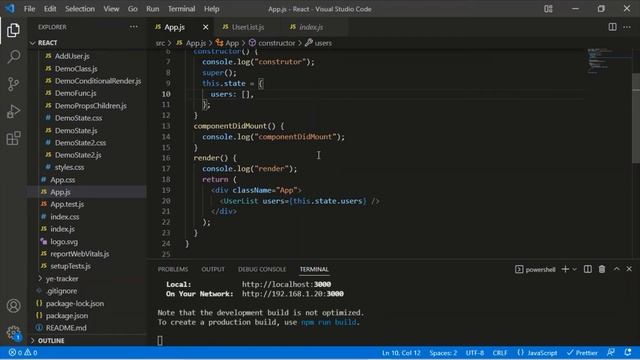Screen dimensions: 640x360
Task: Switch to the Debug Console tab
Action: click(x=262, y=269)
